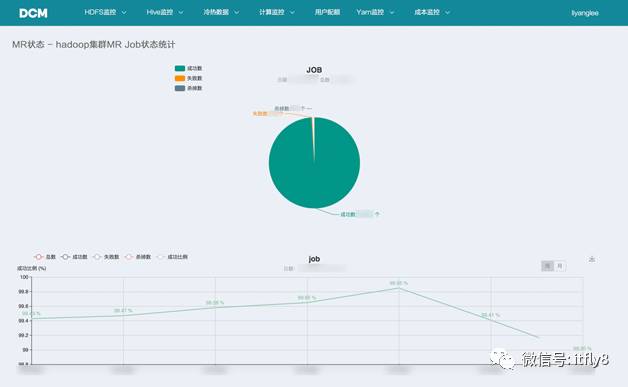Click the DCM logo
This screenshot has width=628, height=387.
click(x=33, y=13)
